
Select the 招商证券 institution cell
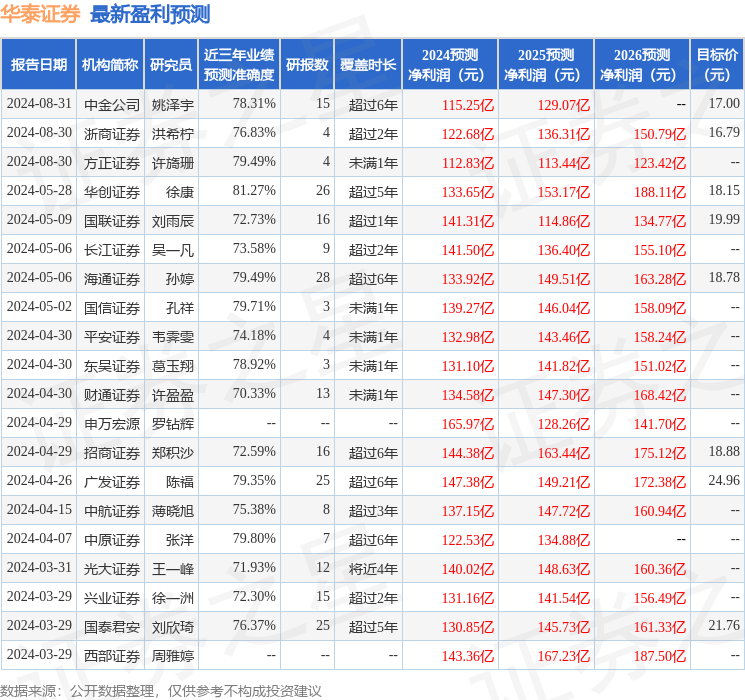click(112, 453)
